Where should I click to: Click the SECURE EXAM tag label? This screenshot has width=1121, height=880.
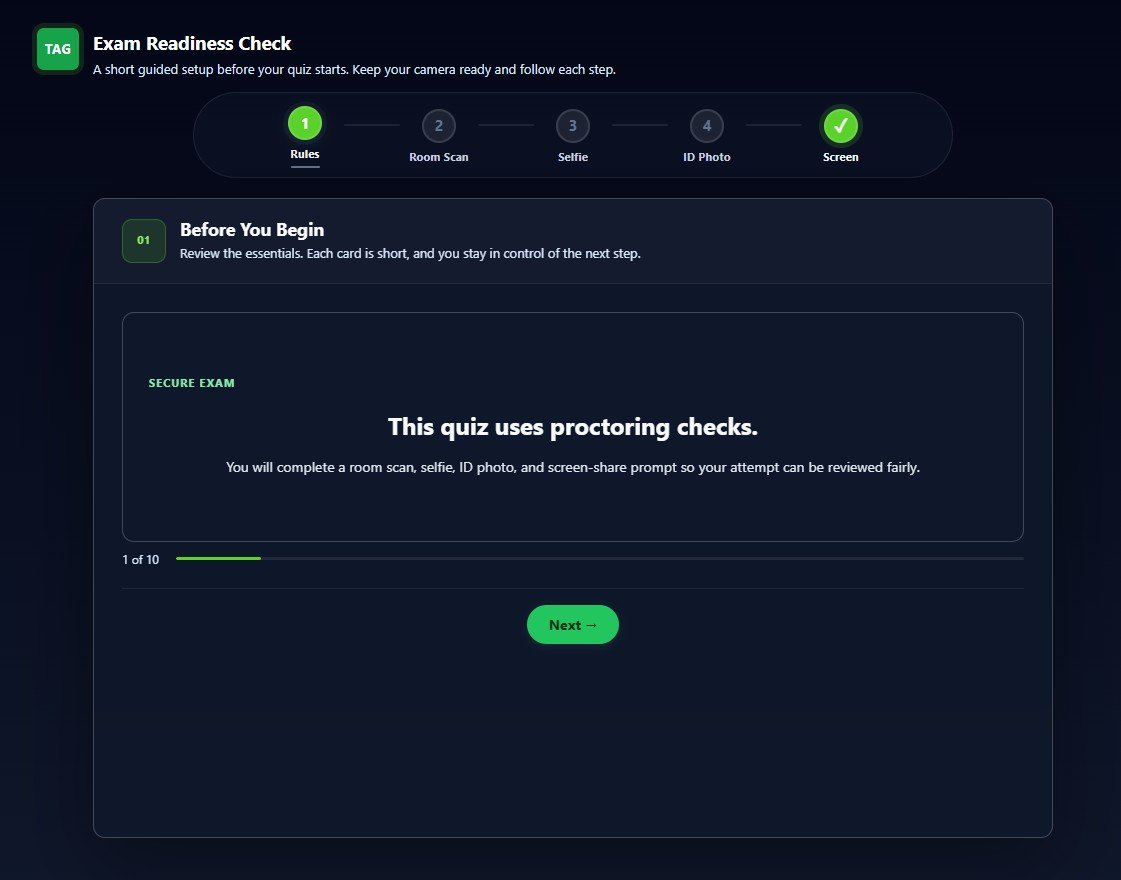[x=192, y=383]
